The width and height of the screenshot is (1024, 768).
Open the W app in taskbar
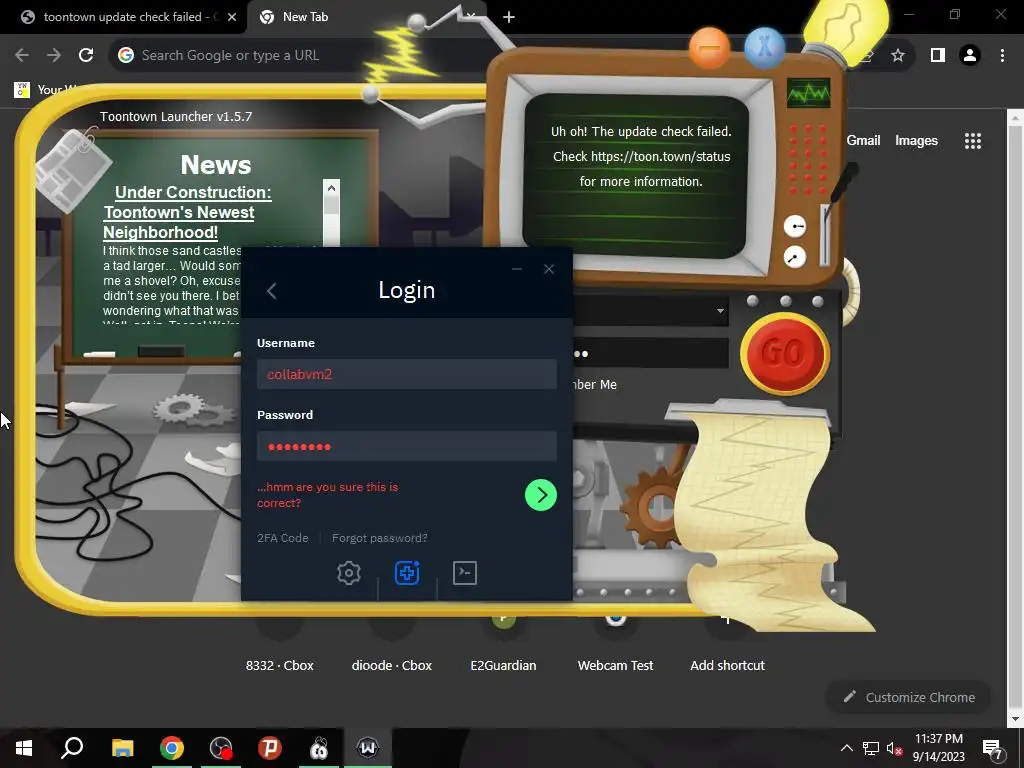368,748
